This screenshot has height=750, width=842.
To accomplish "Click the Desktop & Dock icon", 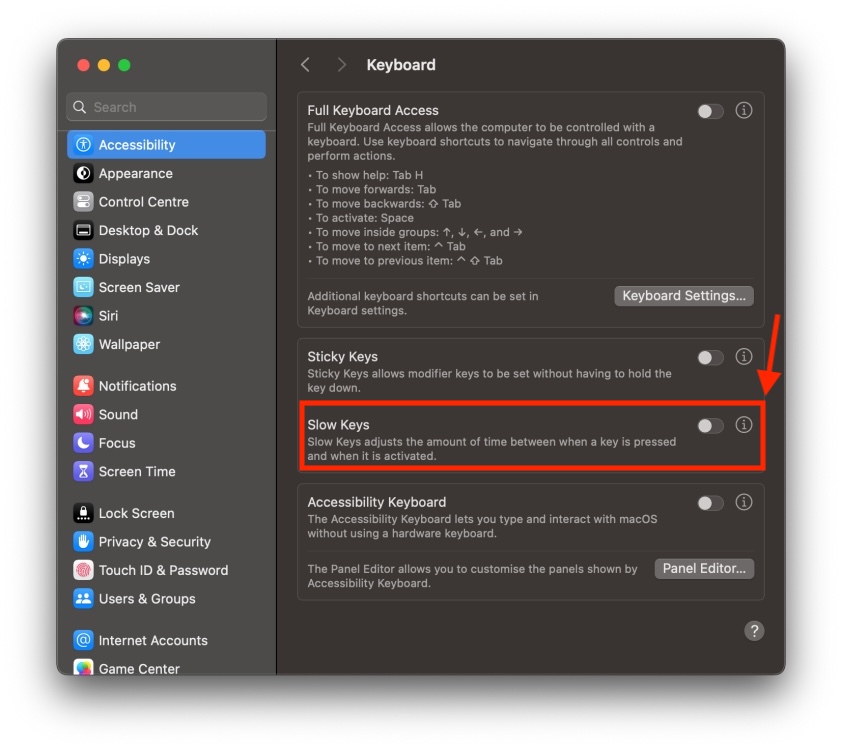I will pos(83,230).
